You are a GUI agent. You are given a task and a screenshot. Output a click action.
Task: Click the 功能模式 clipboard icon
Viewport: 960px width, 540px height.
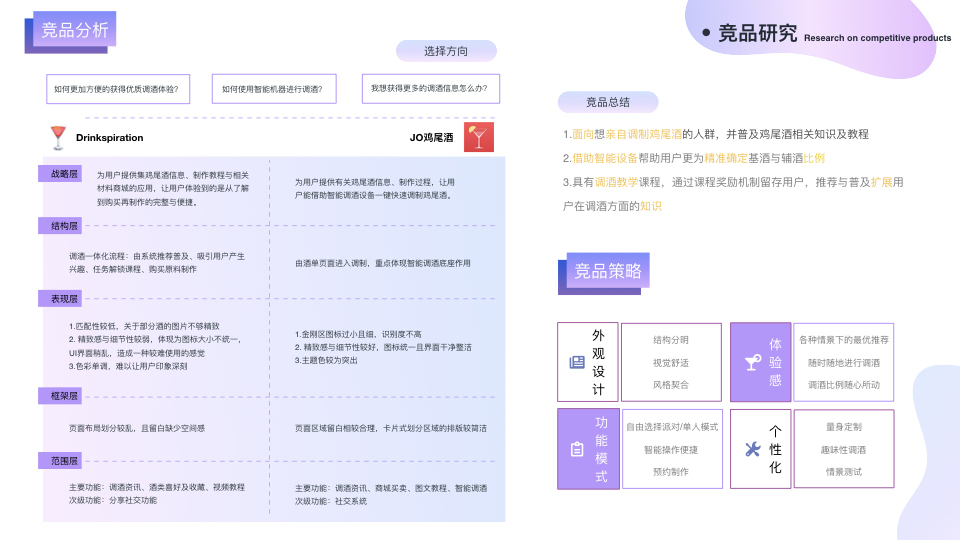[x=577, y=449]
